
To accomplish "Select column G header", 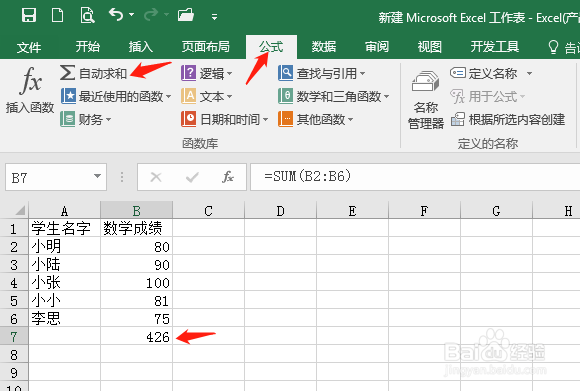I will coord(496,210).
